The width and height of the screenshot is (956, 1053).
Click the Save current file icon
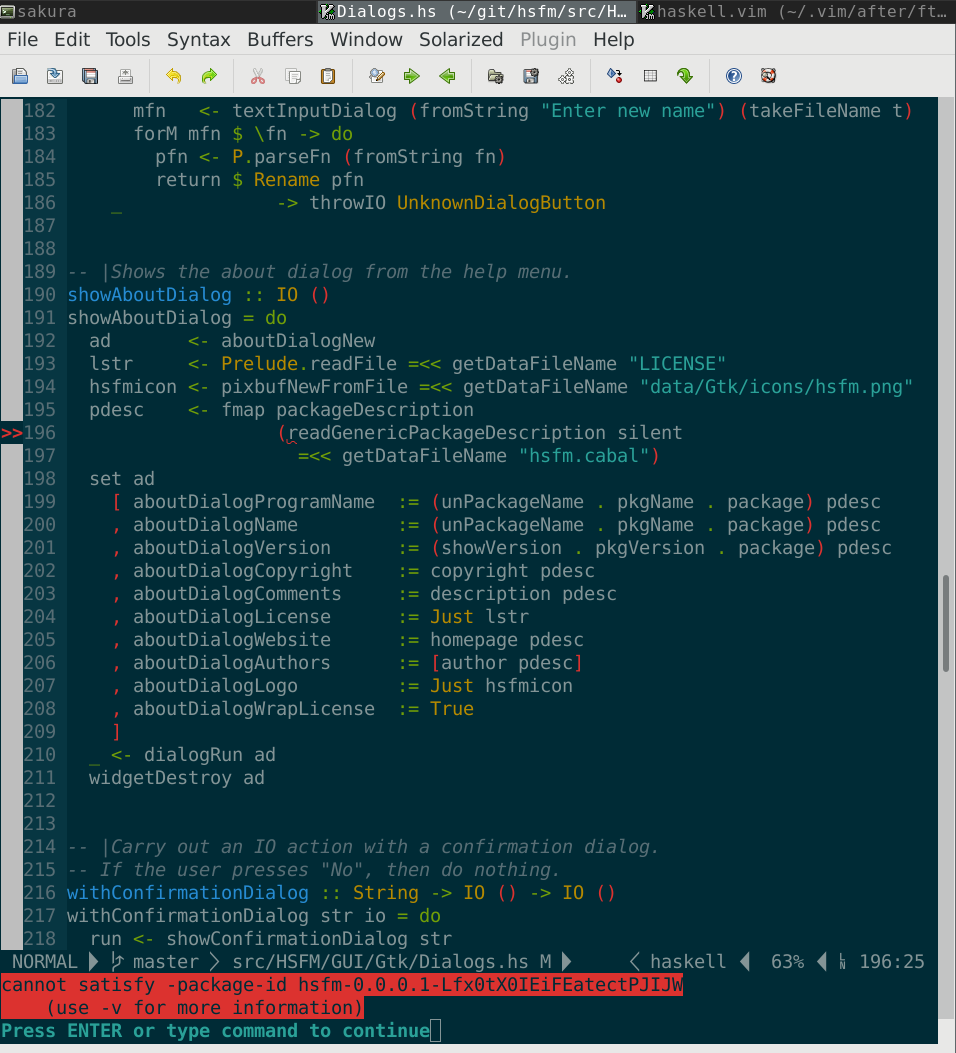[55, 76]
